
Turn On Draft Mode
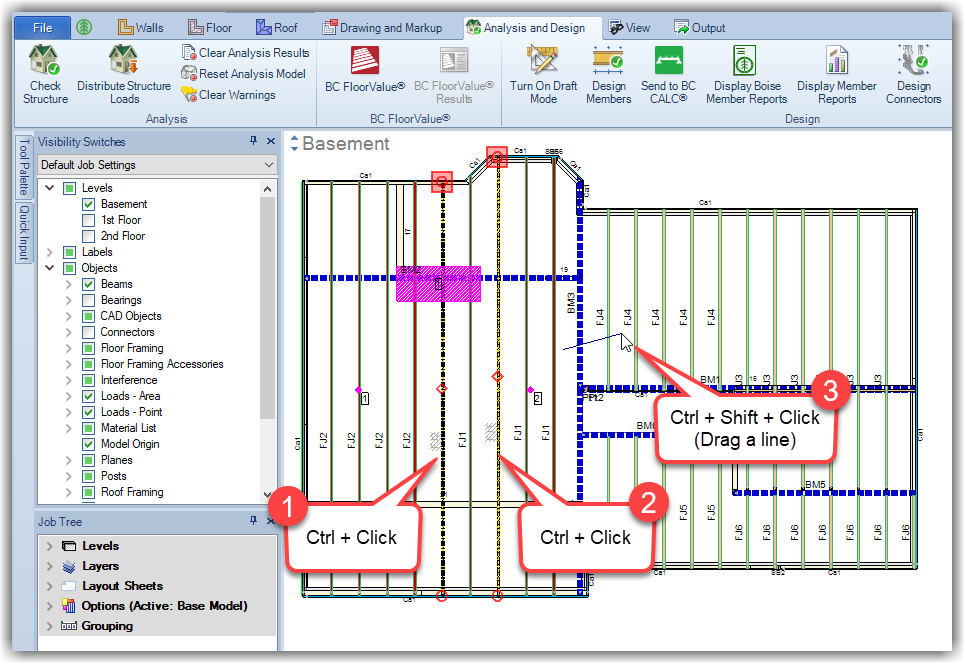[x=543, y=62]
